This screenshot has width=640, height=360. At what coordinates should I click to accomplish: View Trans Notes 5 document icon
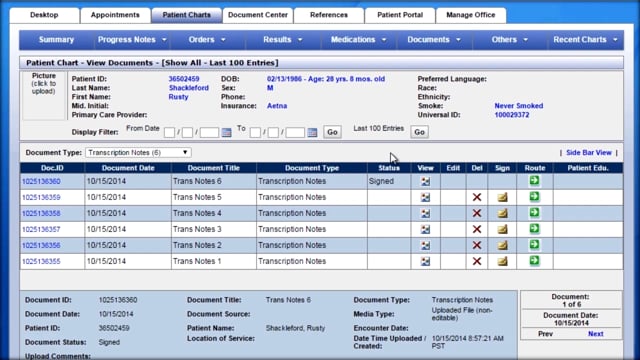click(425, 197)
